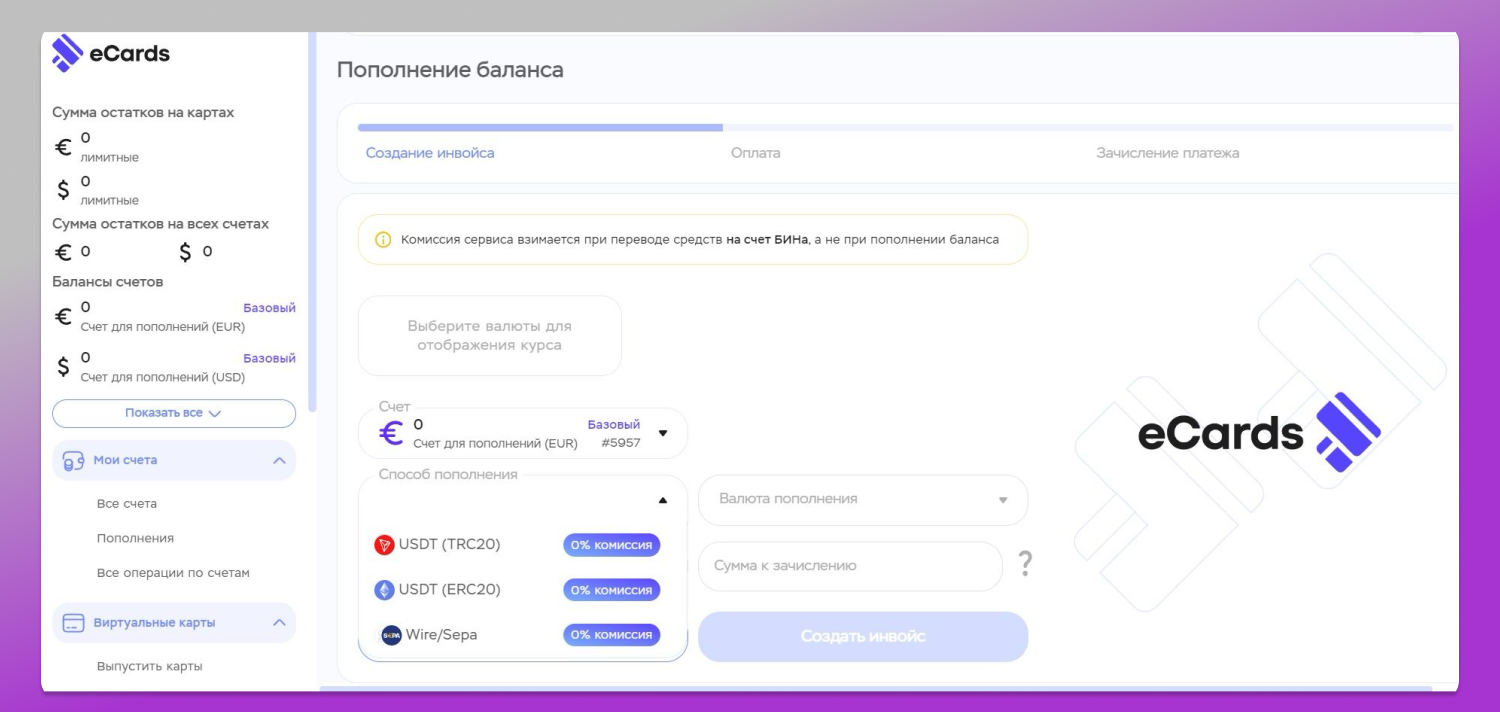The width and height of the screenshot is (1500, 712).
Task: Close the Способ пополнения dropdown arrow
Action: (x=662, y=500)
